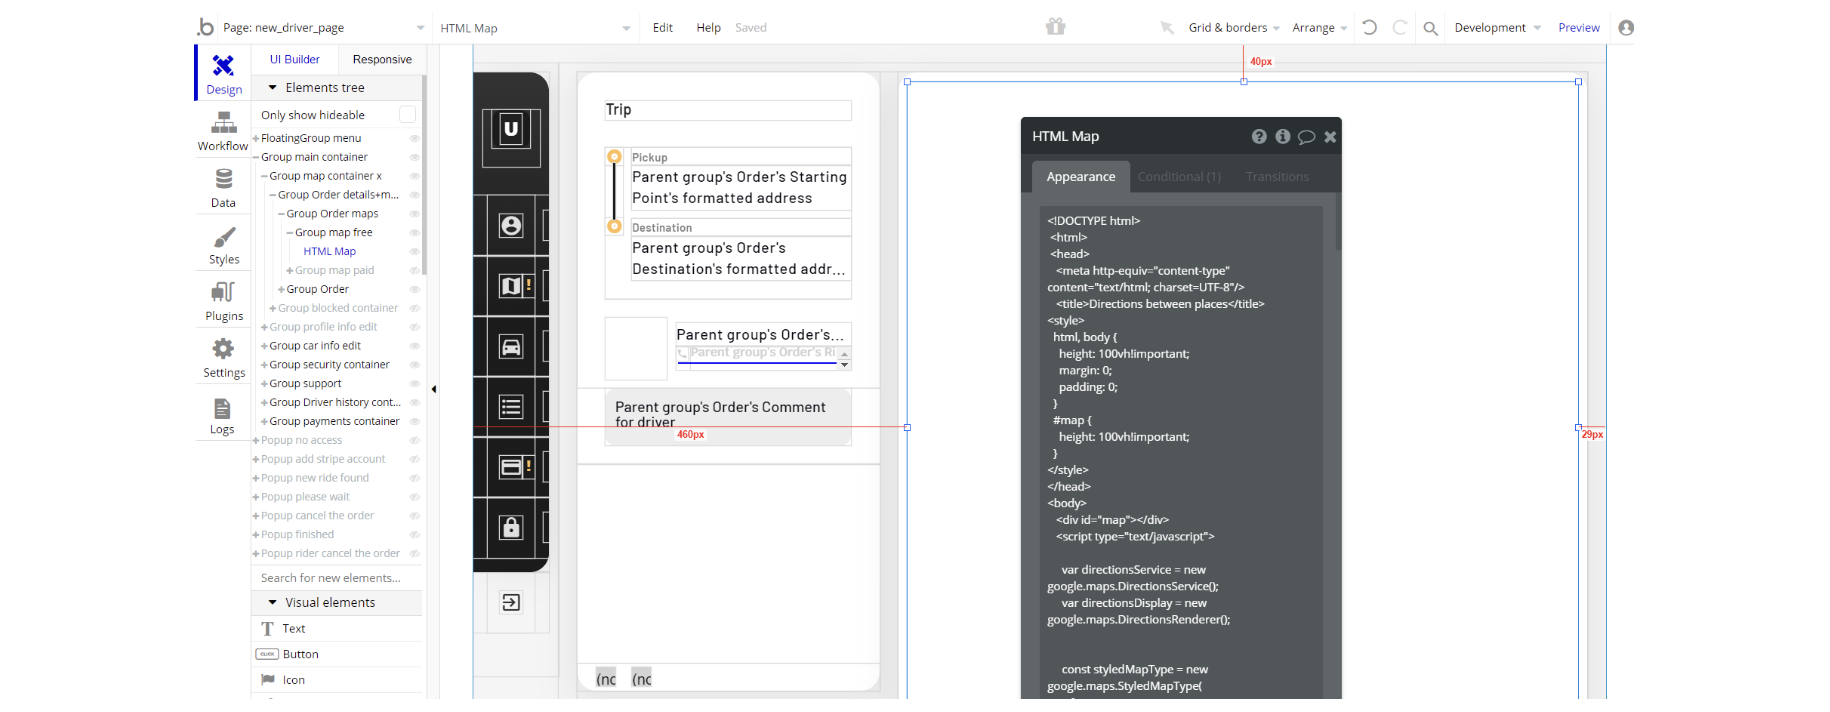Screen dimensions: 1830x712
Task: Click the search magnifier icon in the top bar
Action: (x=1430, y=28)
